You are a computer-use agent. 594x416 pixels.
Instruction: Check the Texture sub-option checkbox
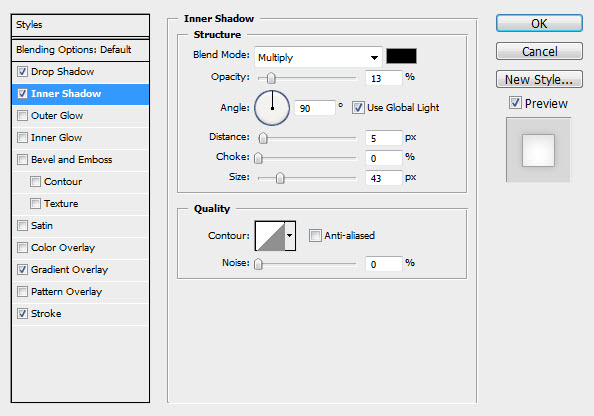click(35, 203)
